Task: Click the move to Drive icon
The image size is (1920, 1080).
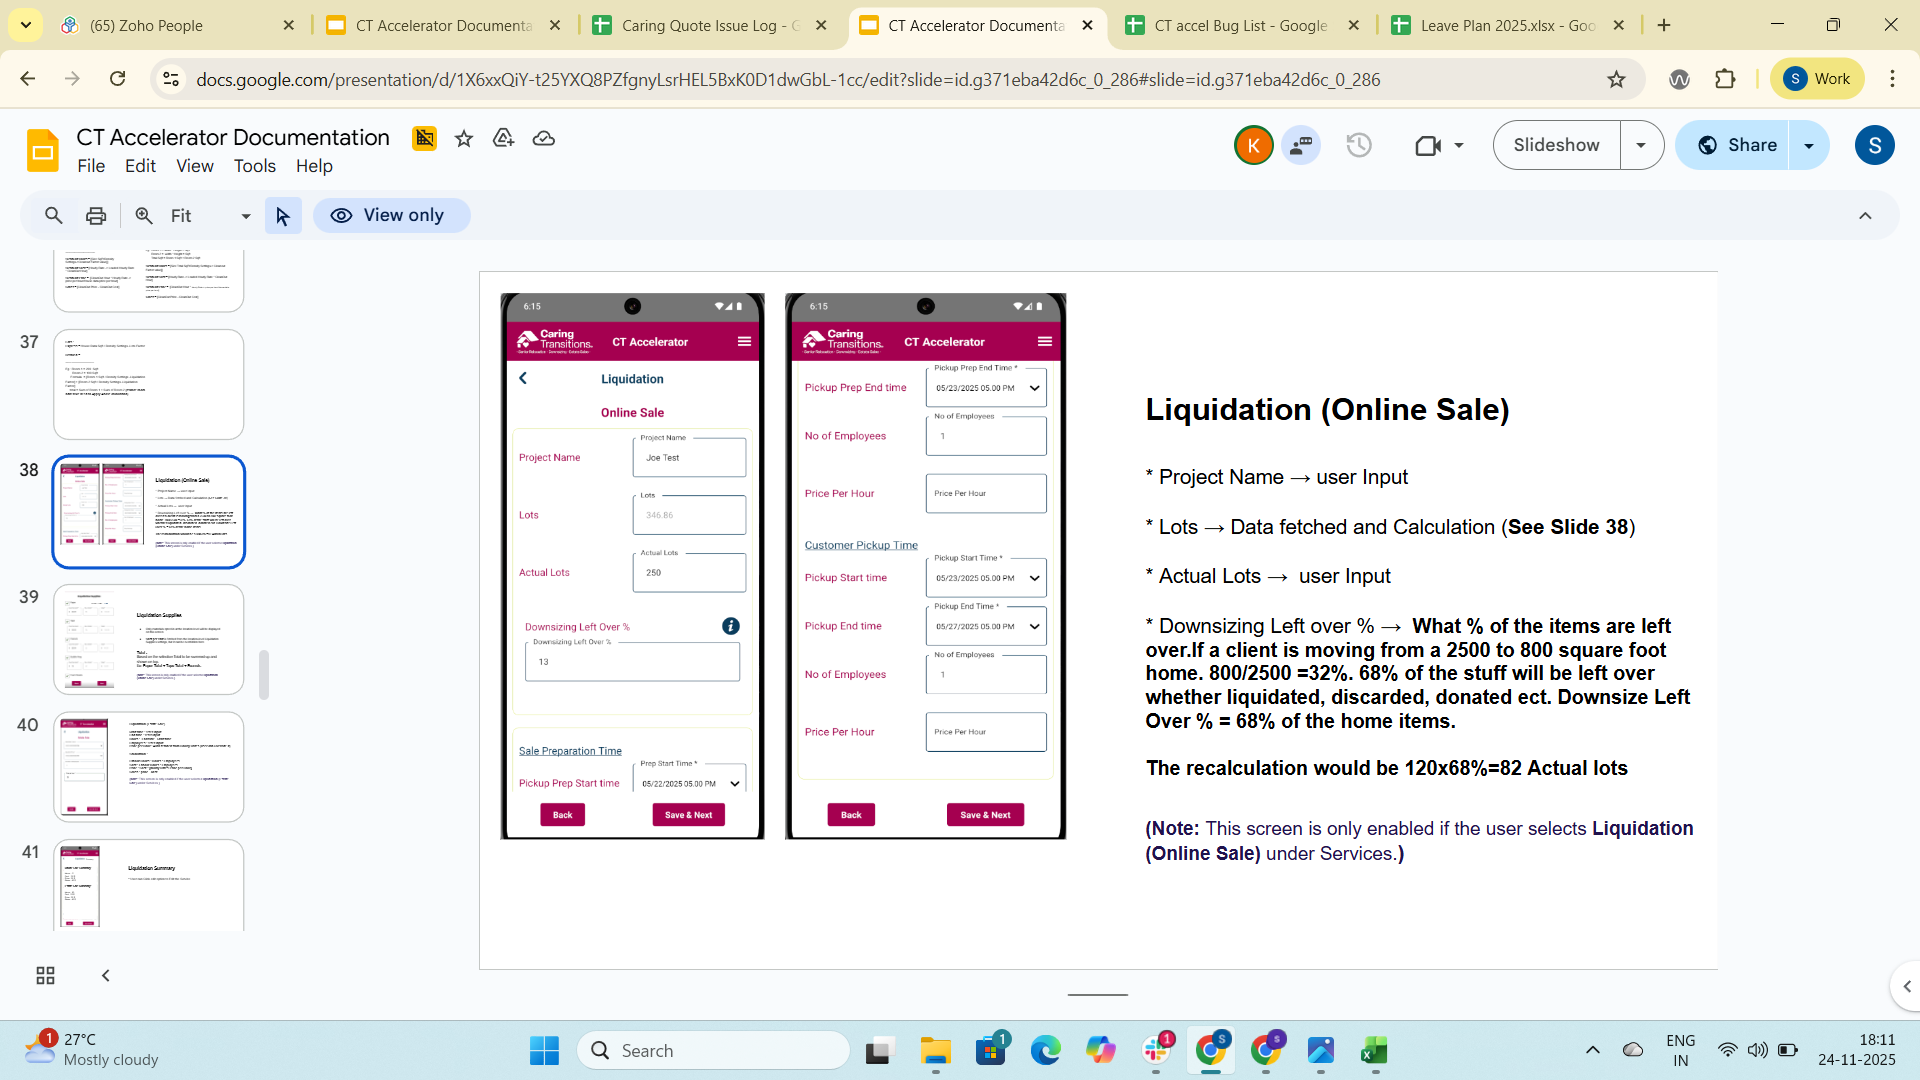Action: click(x=503, y=139)
